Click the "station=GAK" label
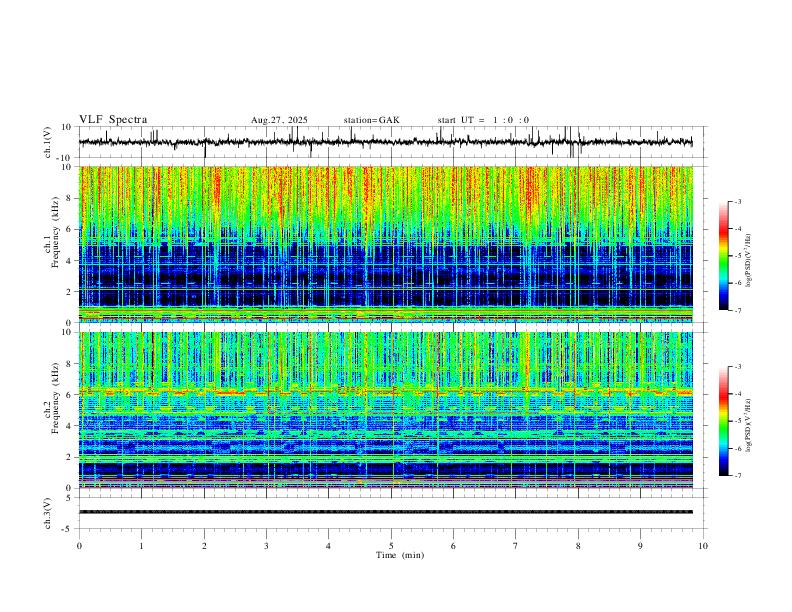The image size is (792, 612). tap(372, 120)
